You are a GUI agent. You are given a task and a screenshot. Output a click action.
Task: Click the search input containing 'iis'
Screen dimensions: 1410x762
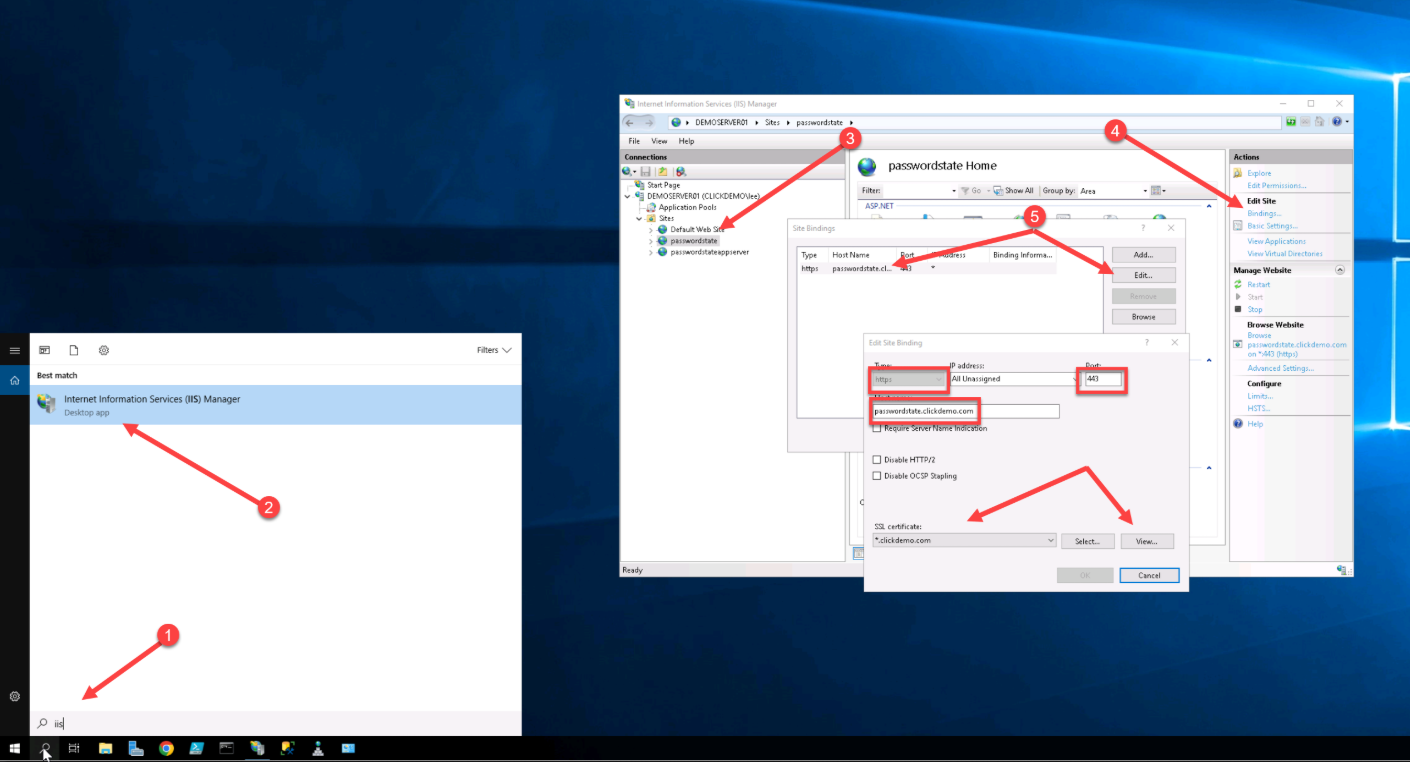275,723
